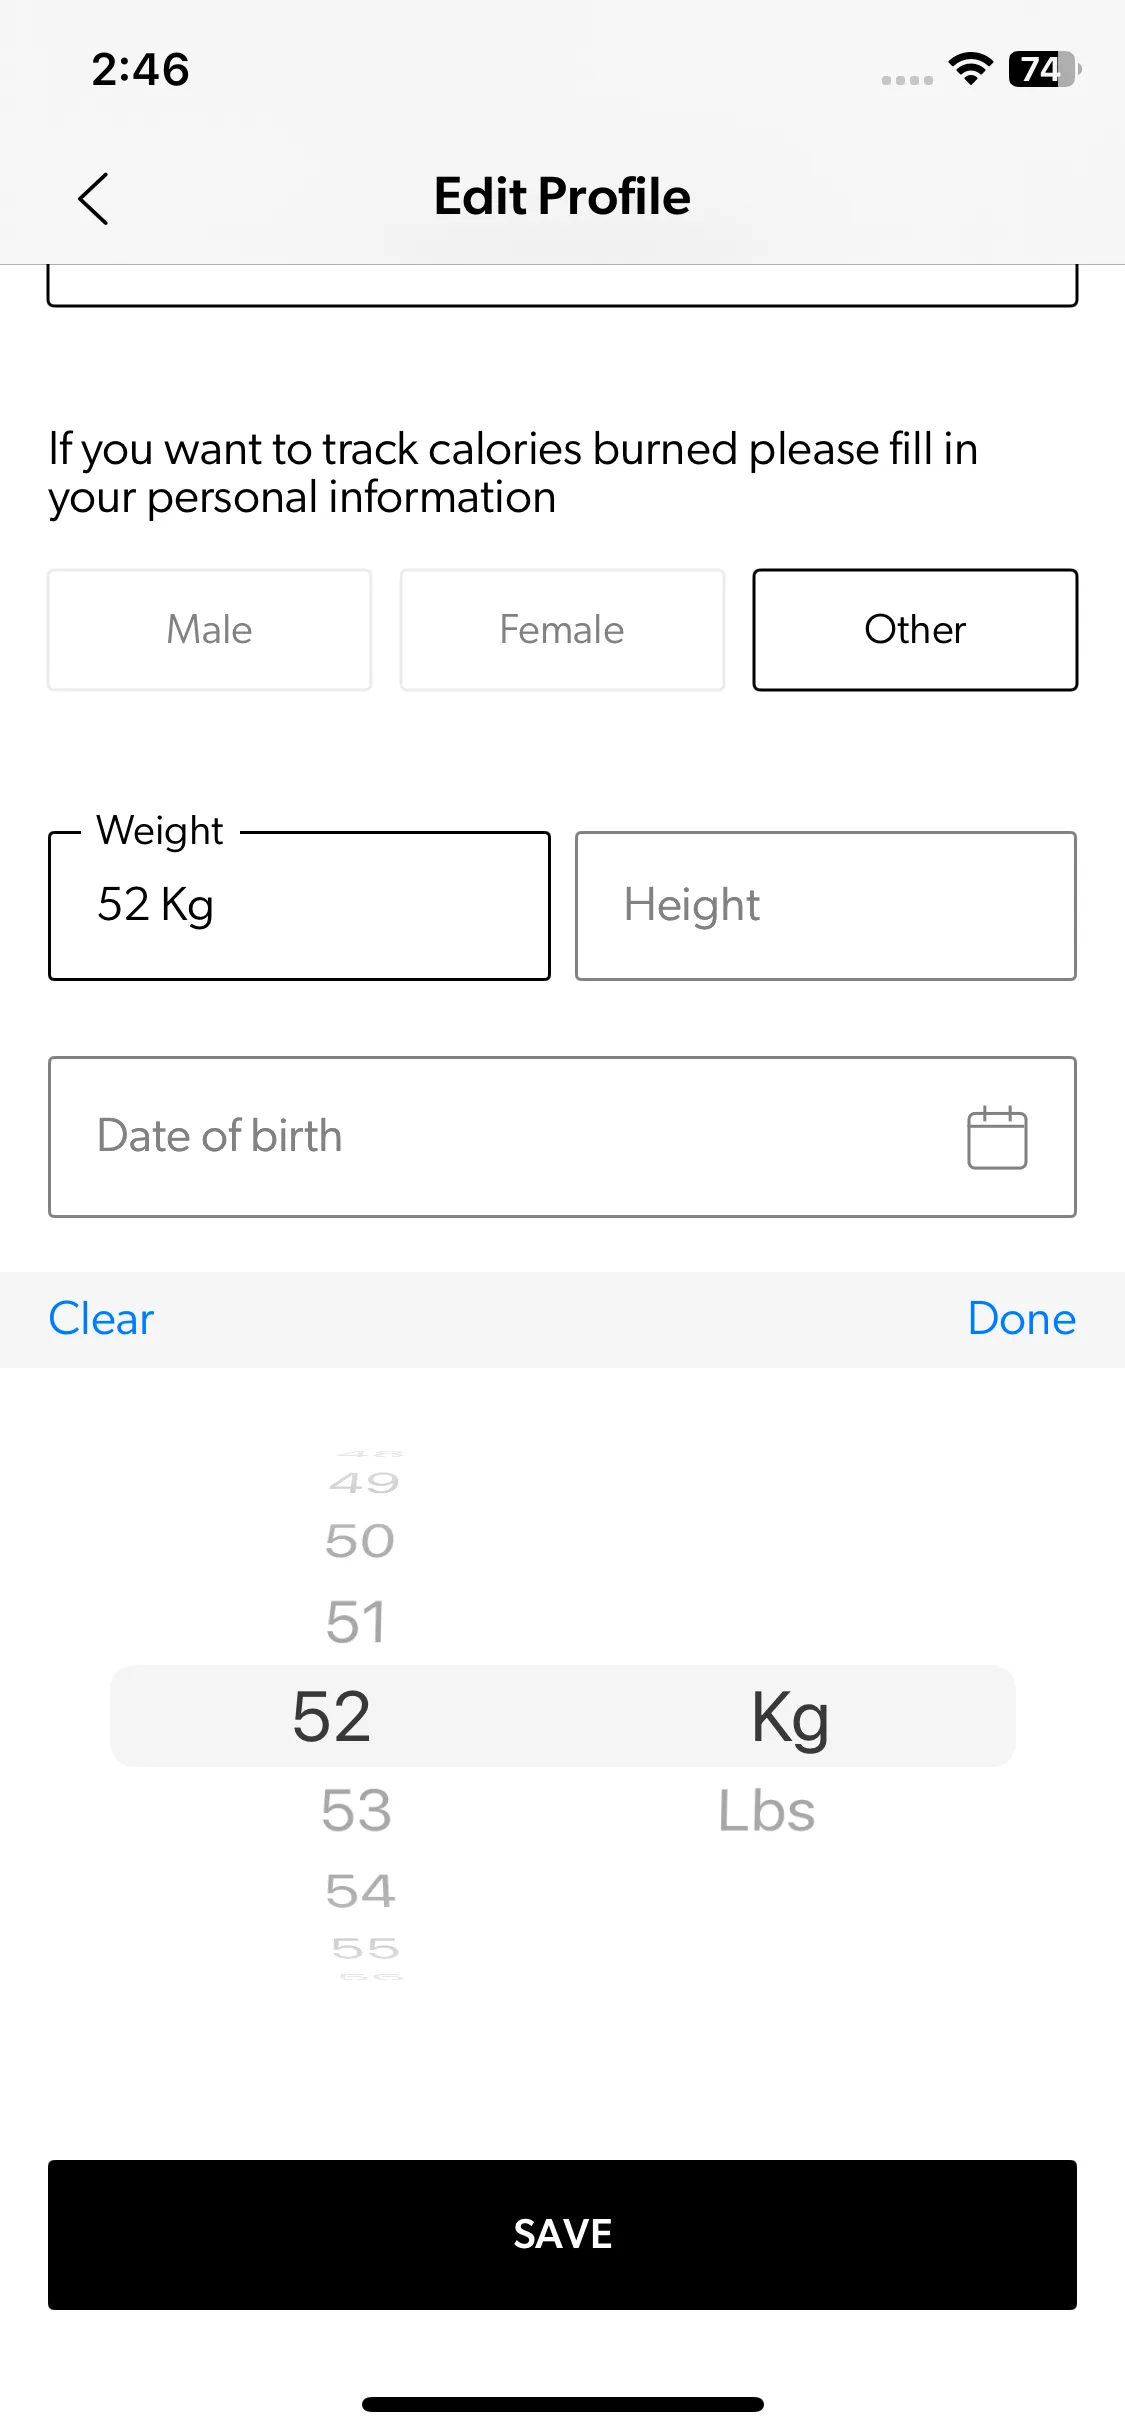1125x2436 pixels.
Task: Select Other gender option
Action: (x=915, y=630)
